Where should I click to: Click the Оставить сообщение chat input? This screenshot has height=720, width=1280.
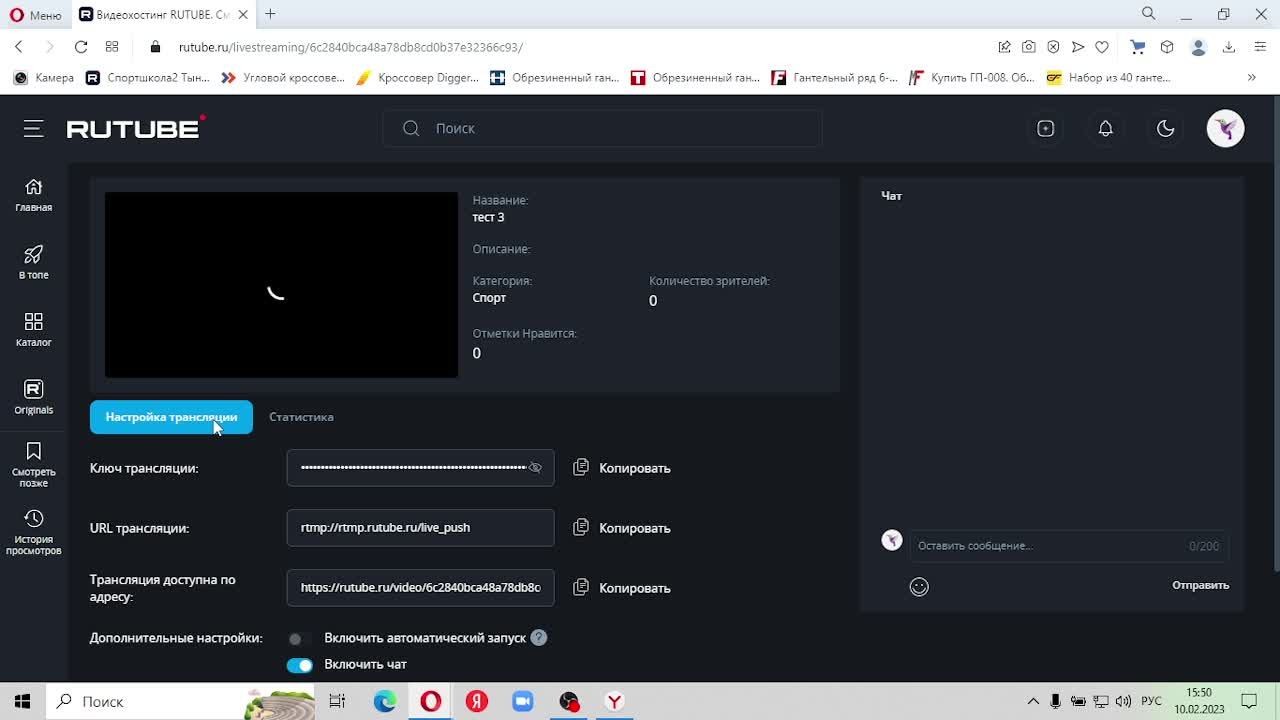coord(1068,546)
